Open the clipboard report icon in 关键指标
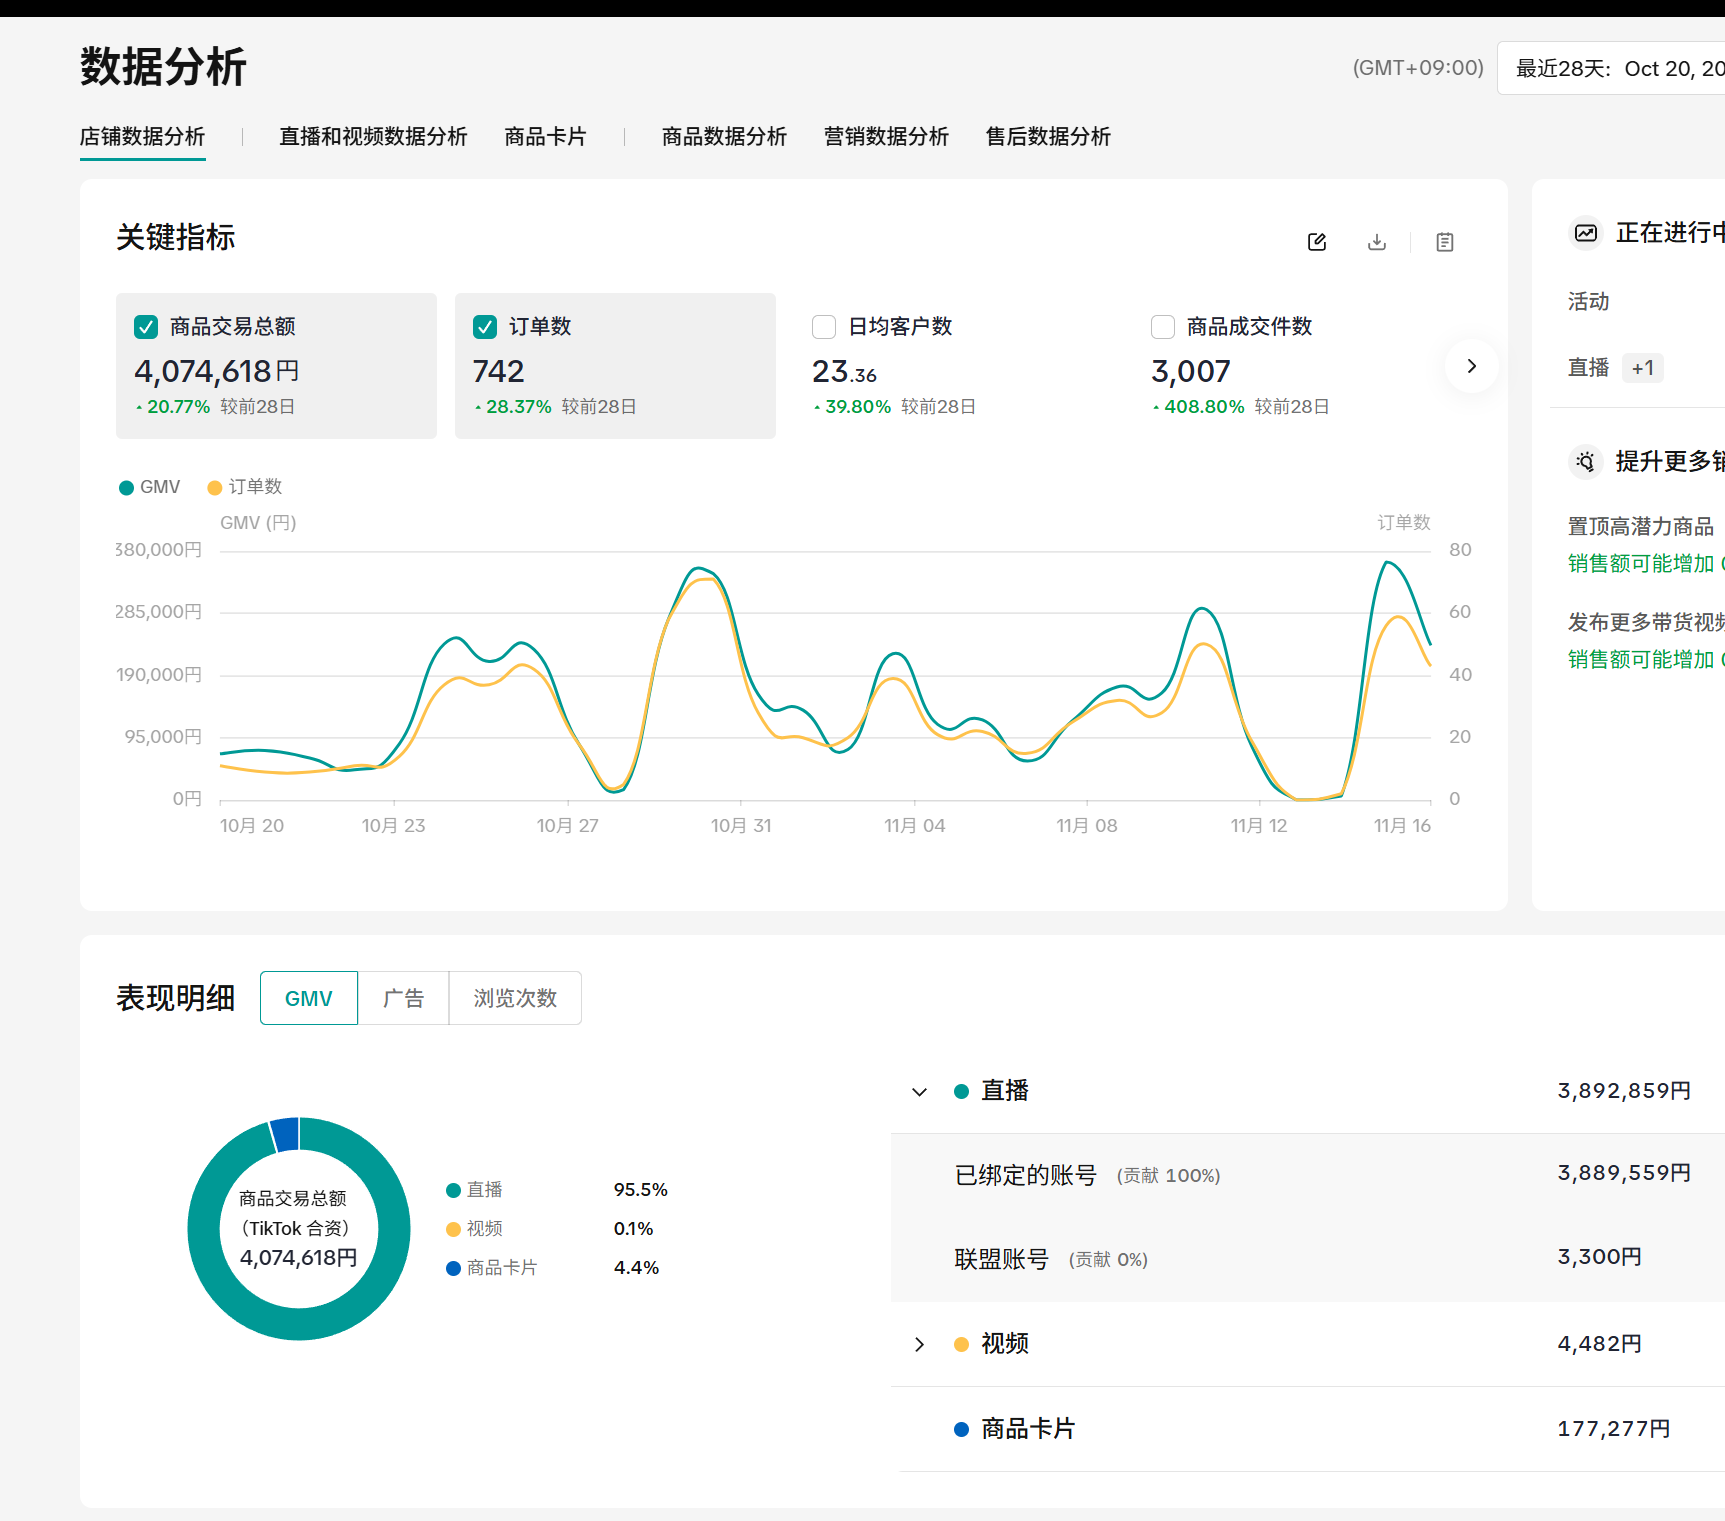Viewport: 1725px width, 1521px height. 1444,242
